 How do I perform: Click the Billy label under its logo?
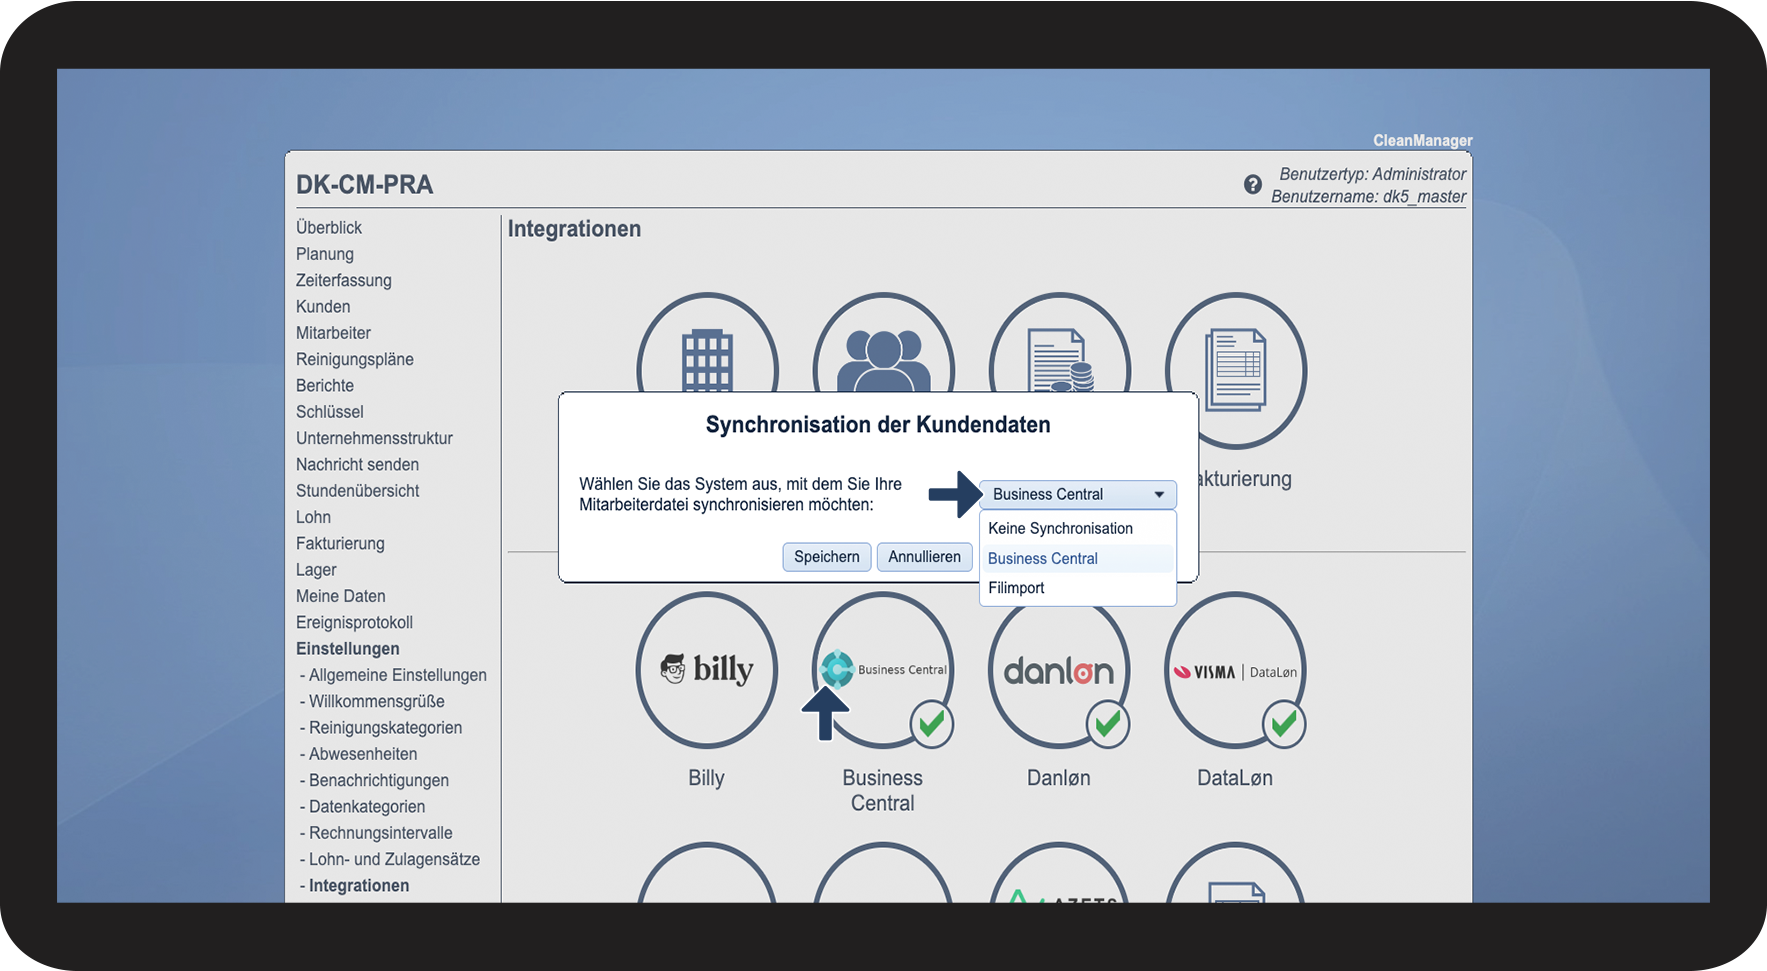(706, 778)
